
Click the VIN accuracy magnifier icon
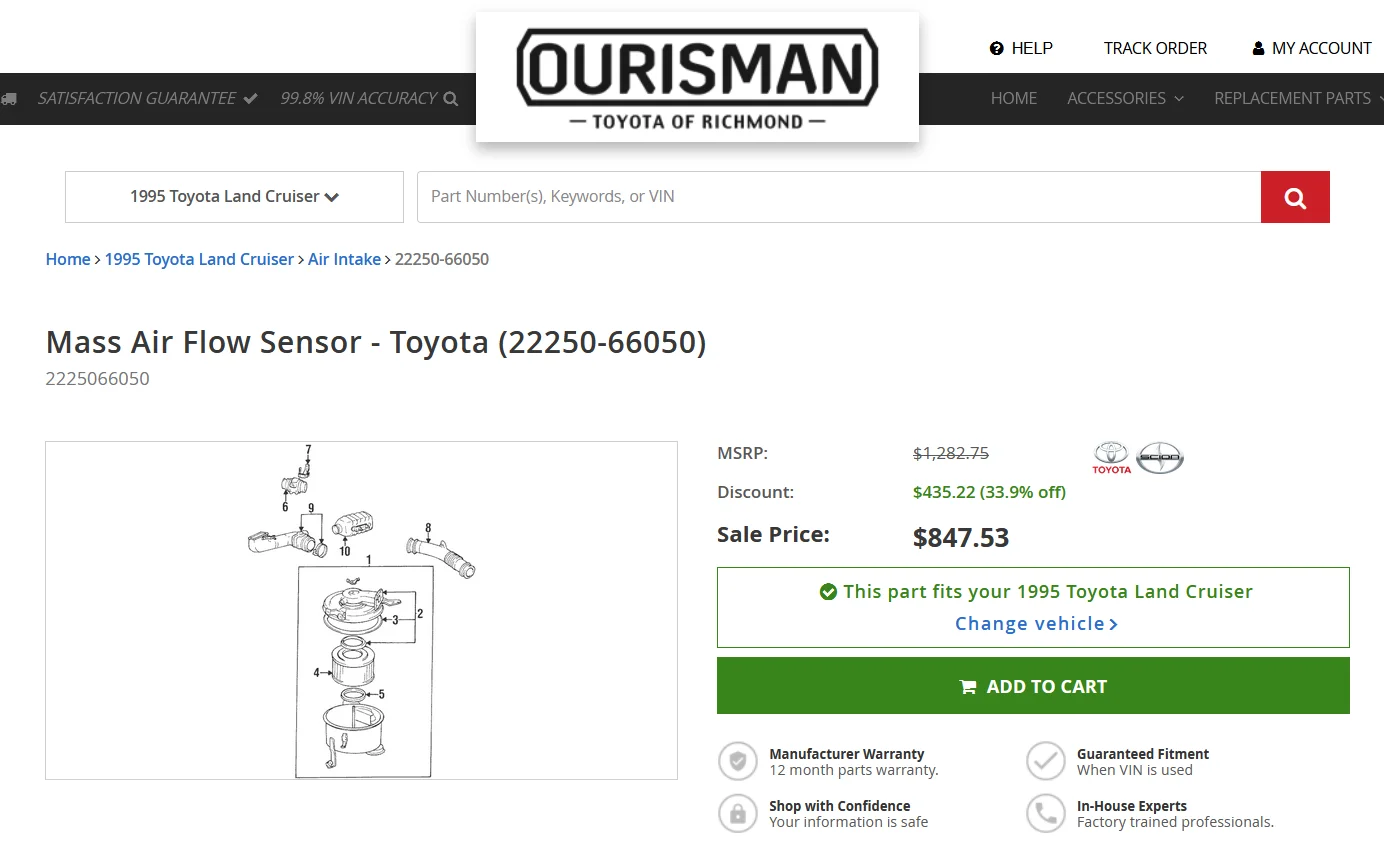451,99
